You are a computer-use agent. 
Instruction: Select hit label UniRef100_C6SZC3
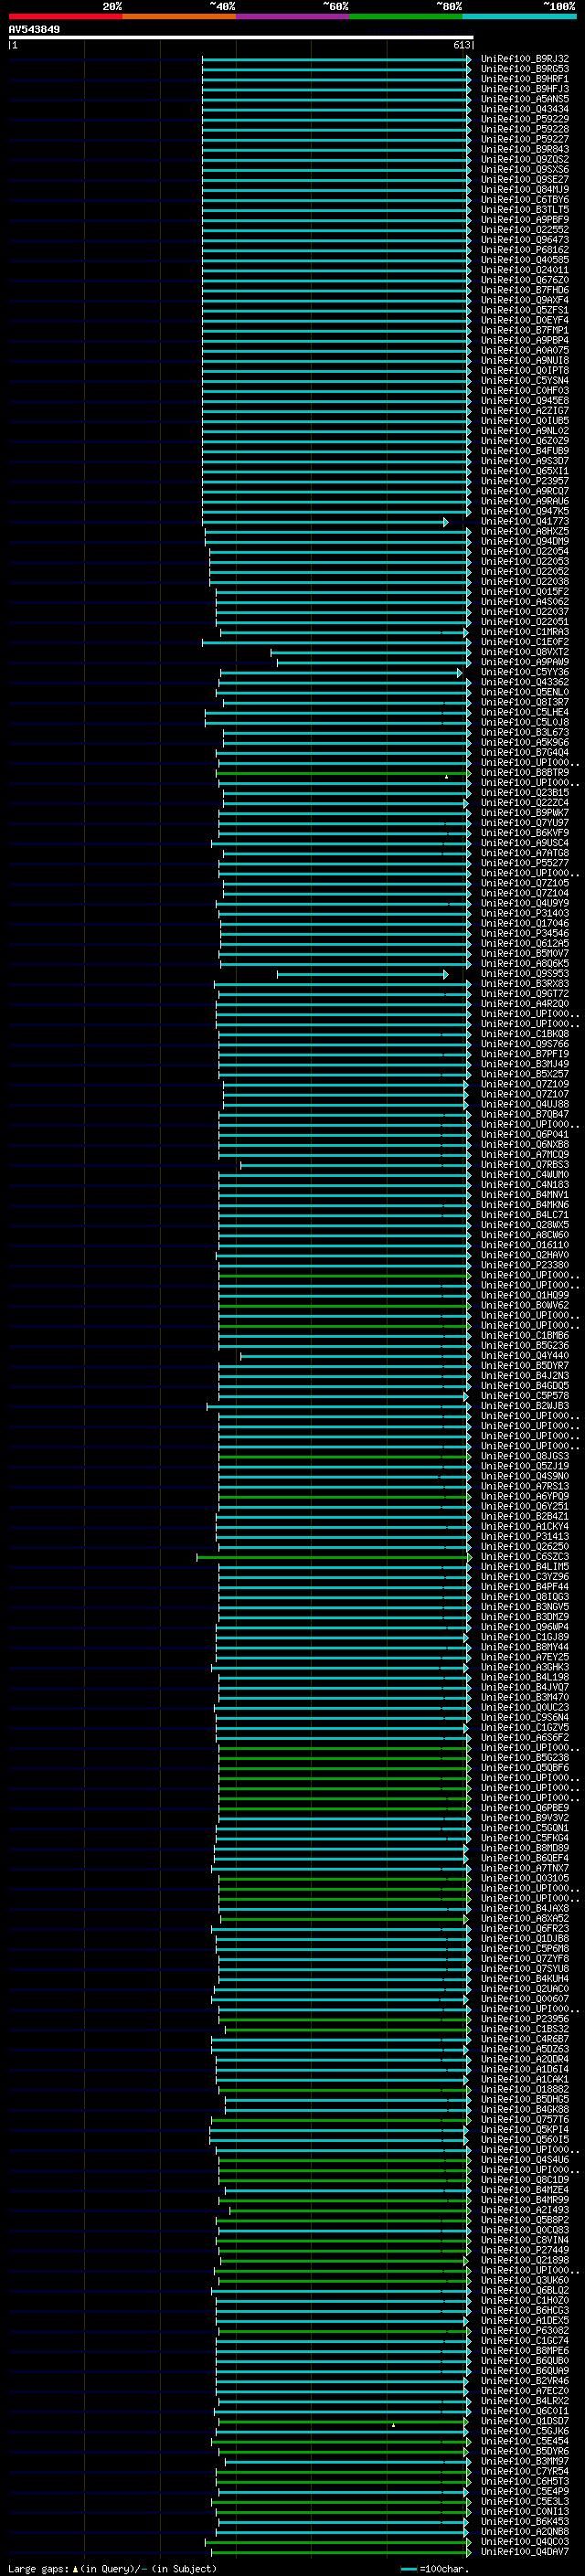524,1557
